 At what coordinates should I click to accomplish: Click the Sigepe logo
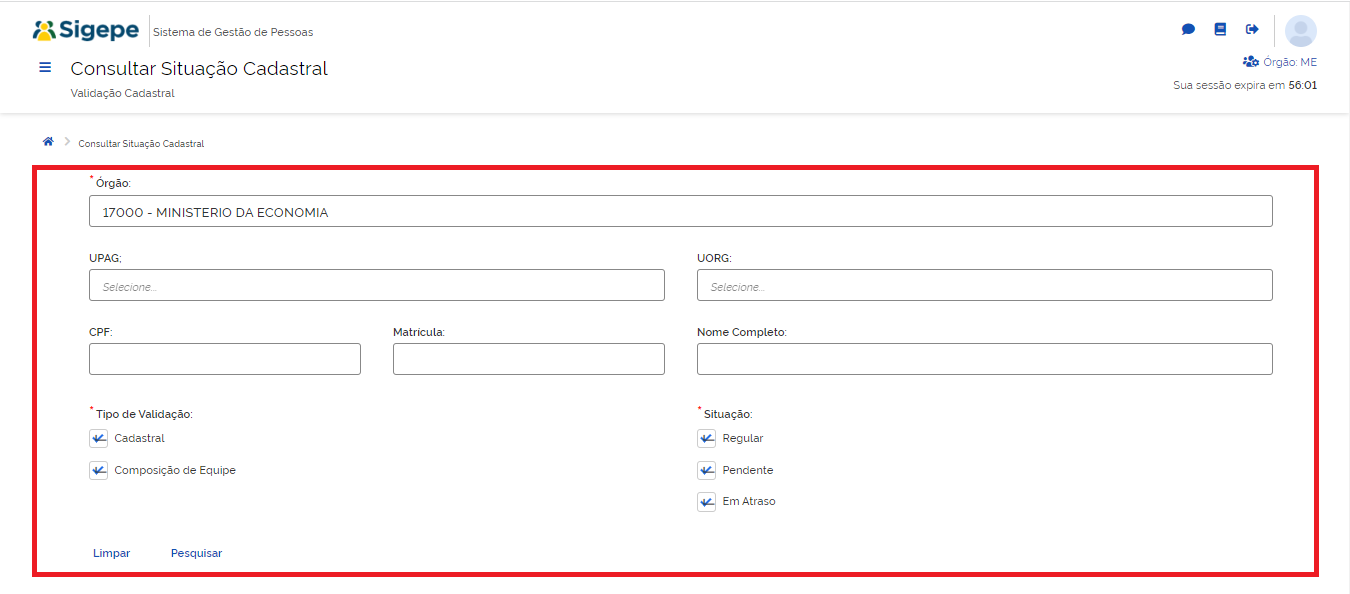(86, 31)
